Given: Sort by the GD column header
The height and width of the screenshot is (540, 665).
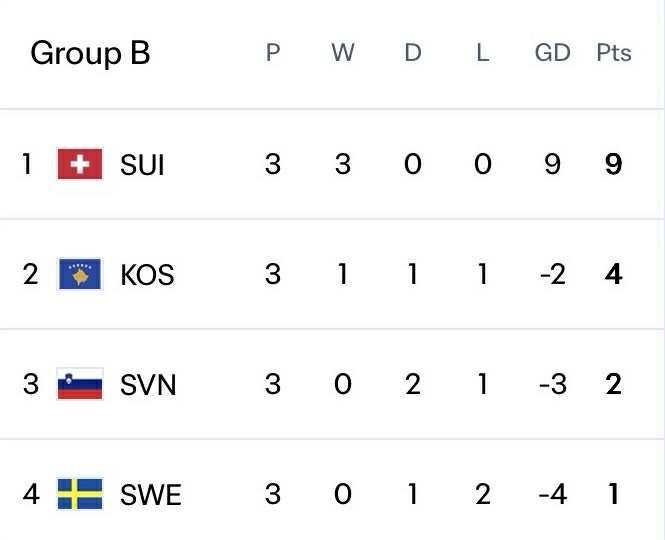Looking at the screenshot, I should click(x=552, y=53).
